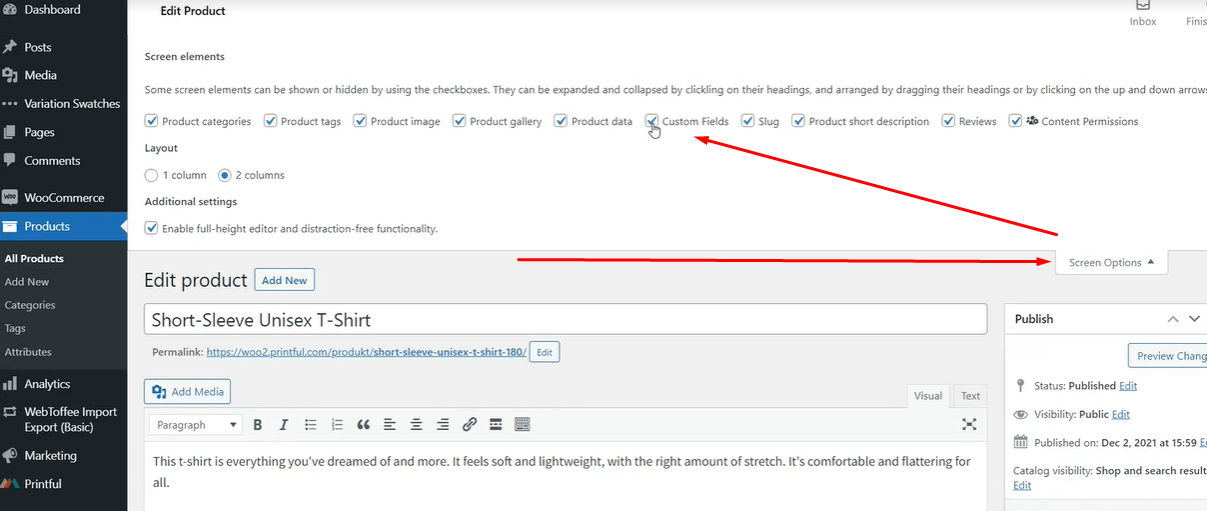Move Publish box up arrow

click(1173, 319)
